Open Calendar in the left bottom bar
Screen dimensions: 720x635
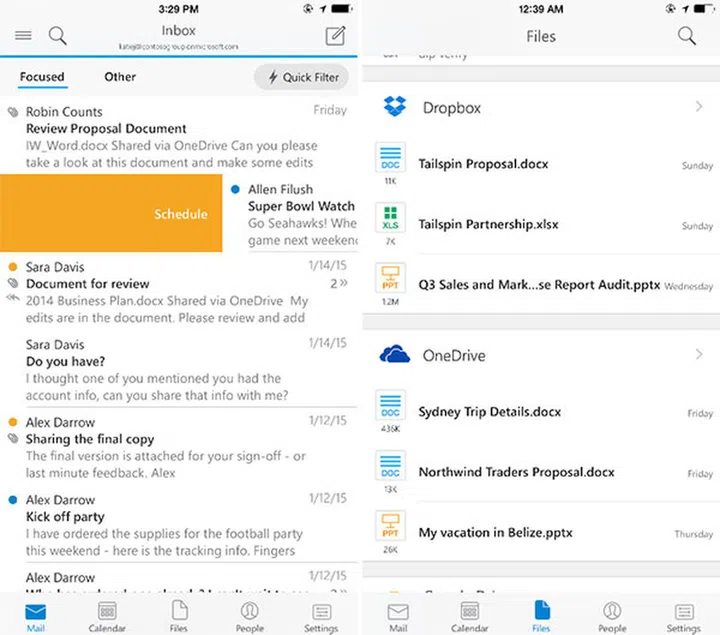(x=105, y=616)
